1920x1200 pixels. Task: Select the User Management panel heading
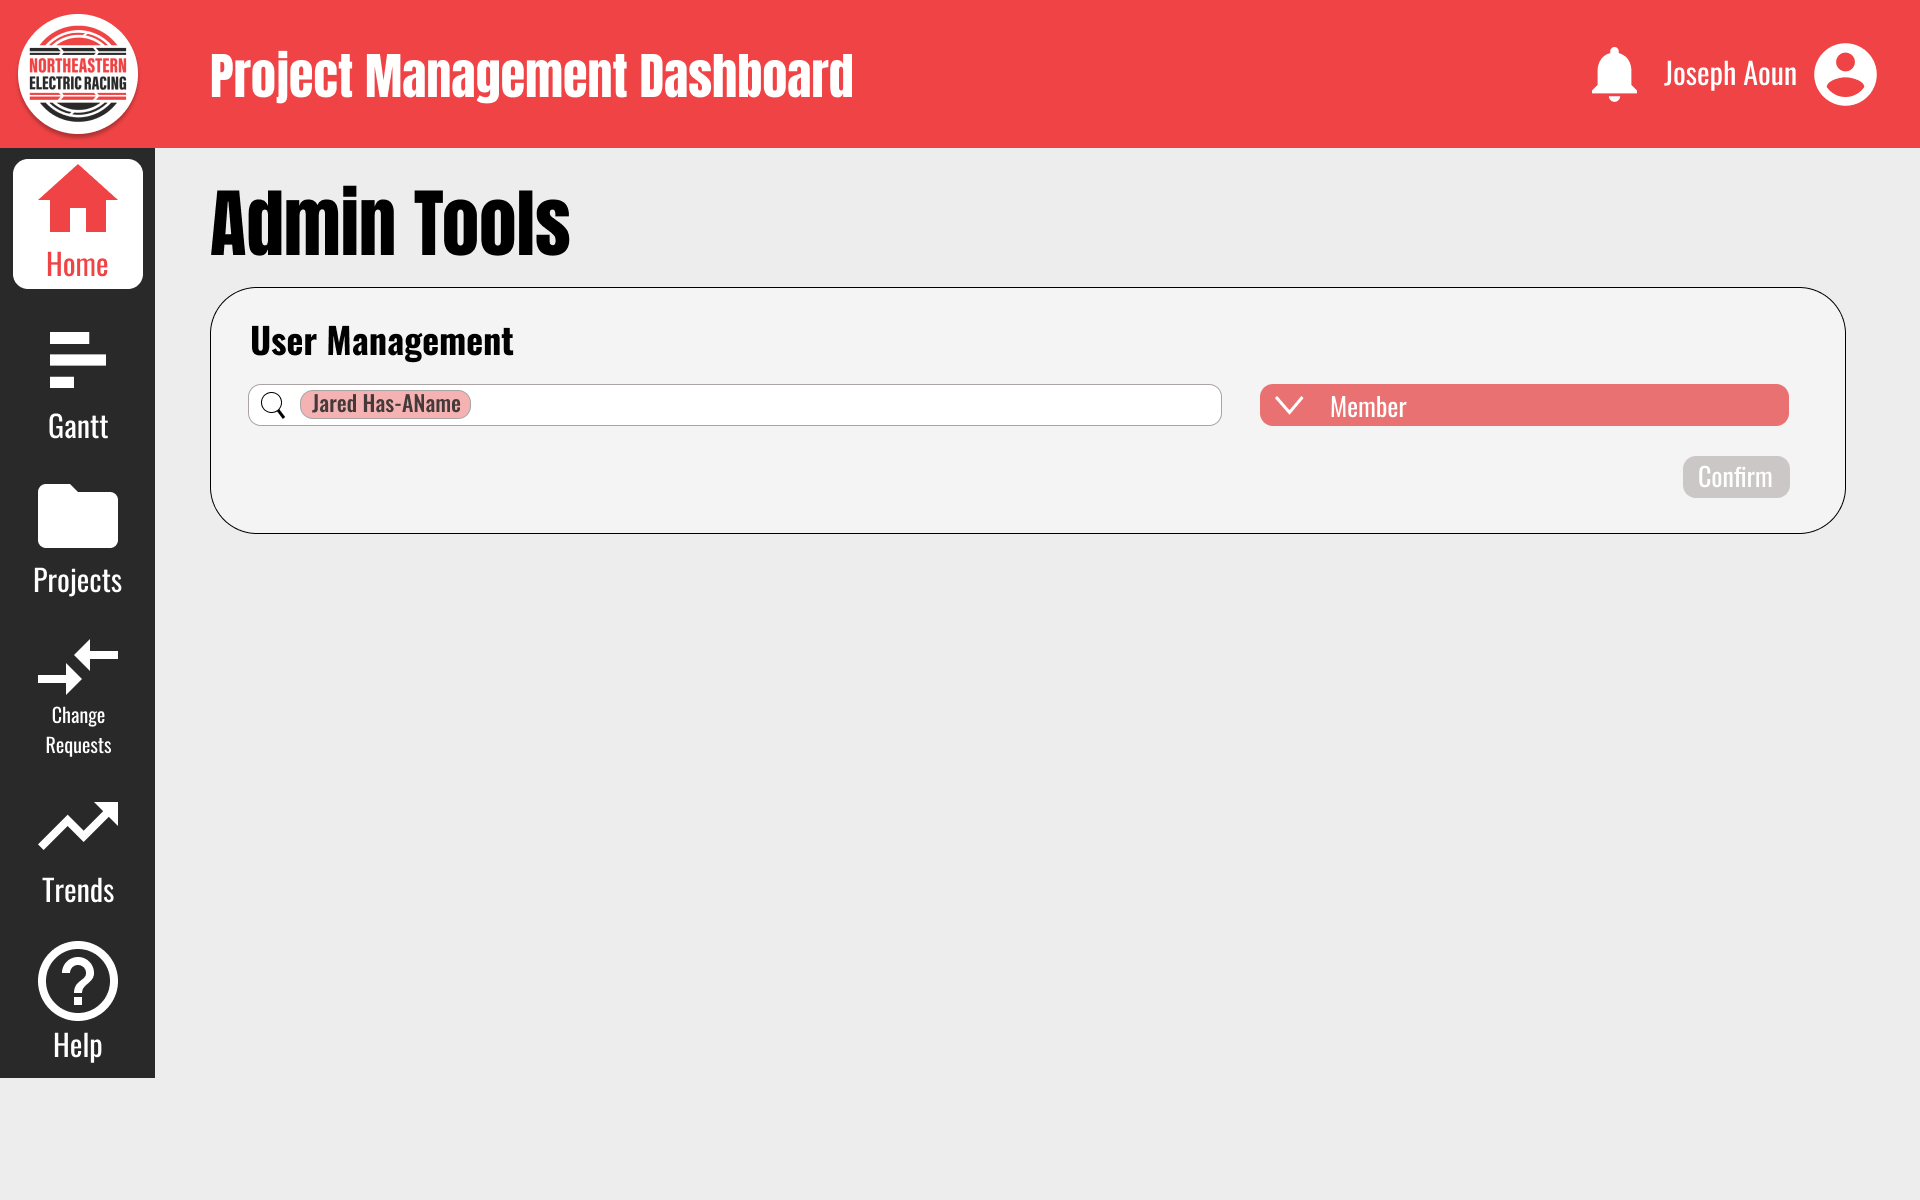(382, 341)
